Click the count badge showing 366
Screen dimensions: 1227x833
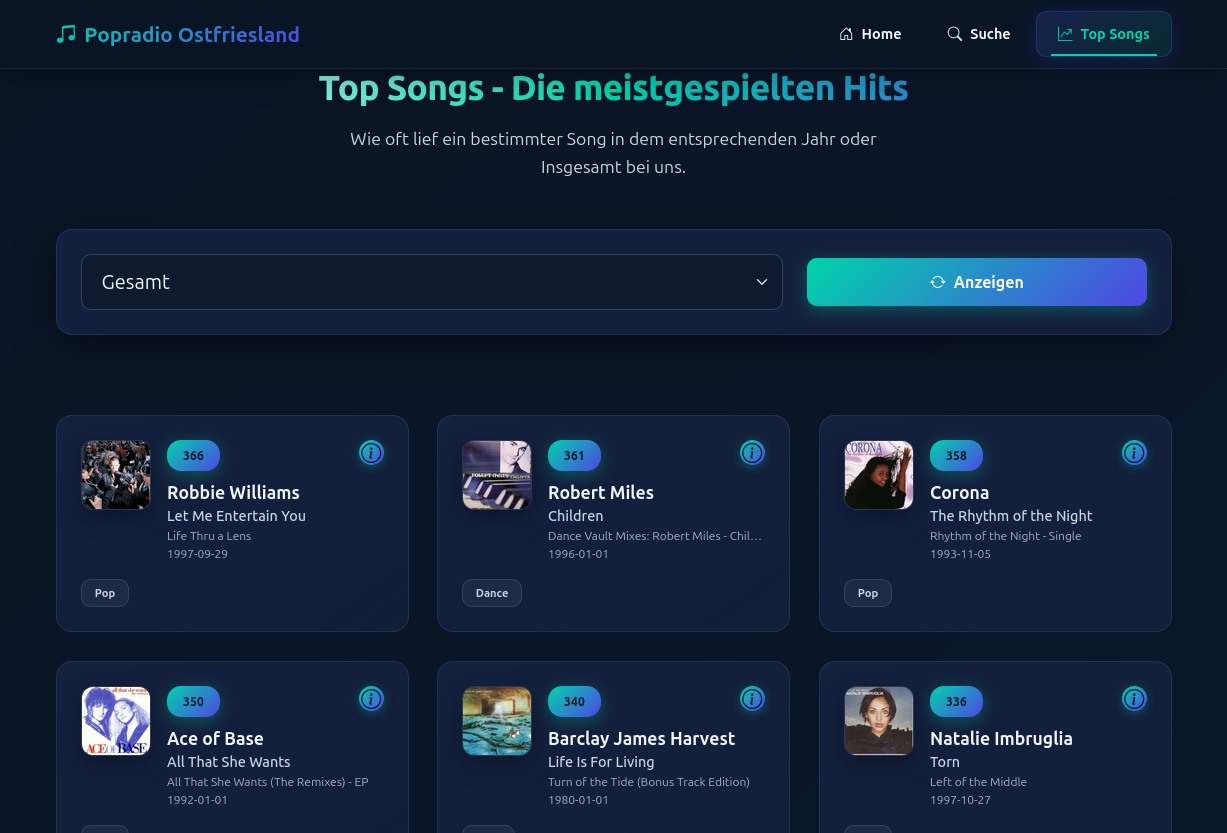(193, 455)
